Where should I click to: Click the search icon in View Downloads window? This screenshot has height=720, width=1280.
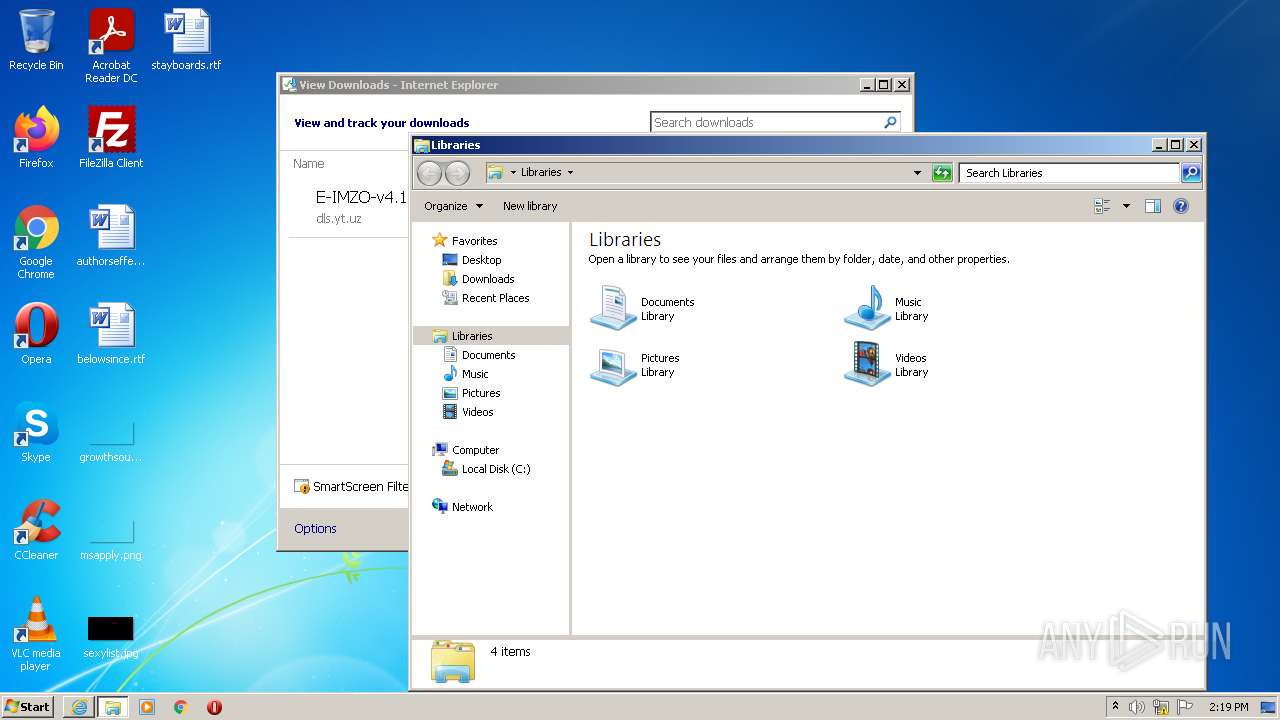[x=890, y=122]
